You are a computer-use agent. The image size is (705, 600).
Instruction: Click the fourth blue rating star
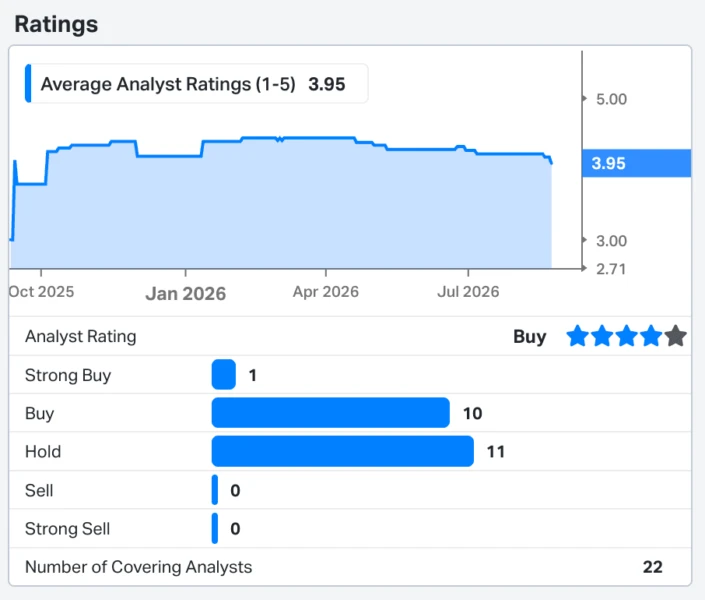pos(651,336)
